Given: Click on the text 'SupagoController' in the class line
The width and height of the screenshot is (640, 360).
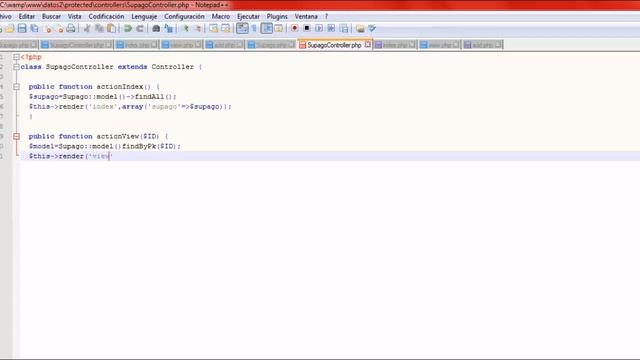Looking at the screenshot, I should (80, 67).
